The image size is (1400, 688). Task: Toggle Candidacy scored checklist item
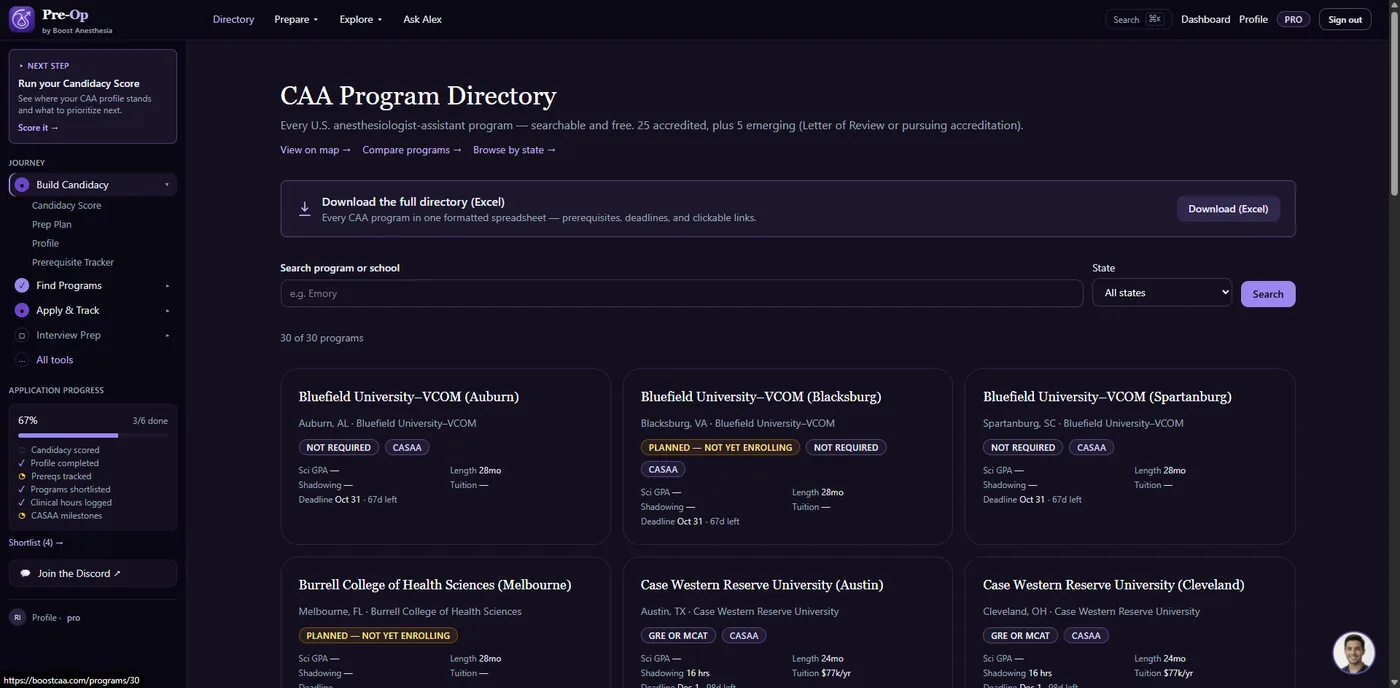tap(65, 450)
